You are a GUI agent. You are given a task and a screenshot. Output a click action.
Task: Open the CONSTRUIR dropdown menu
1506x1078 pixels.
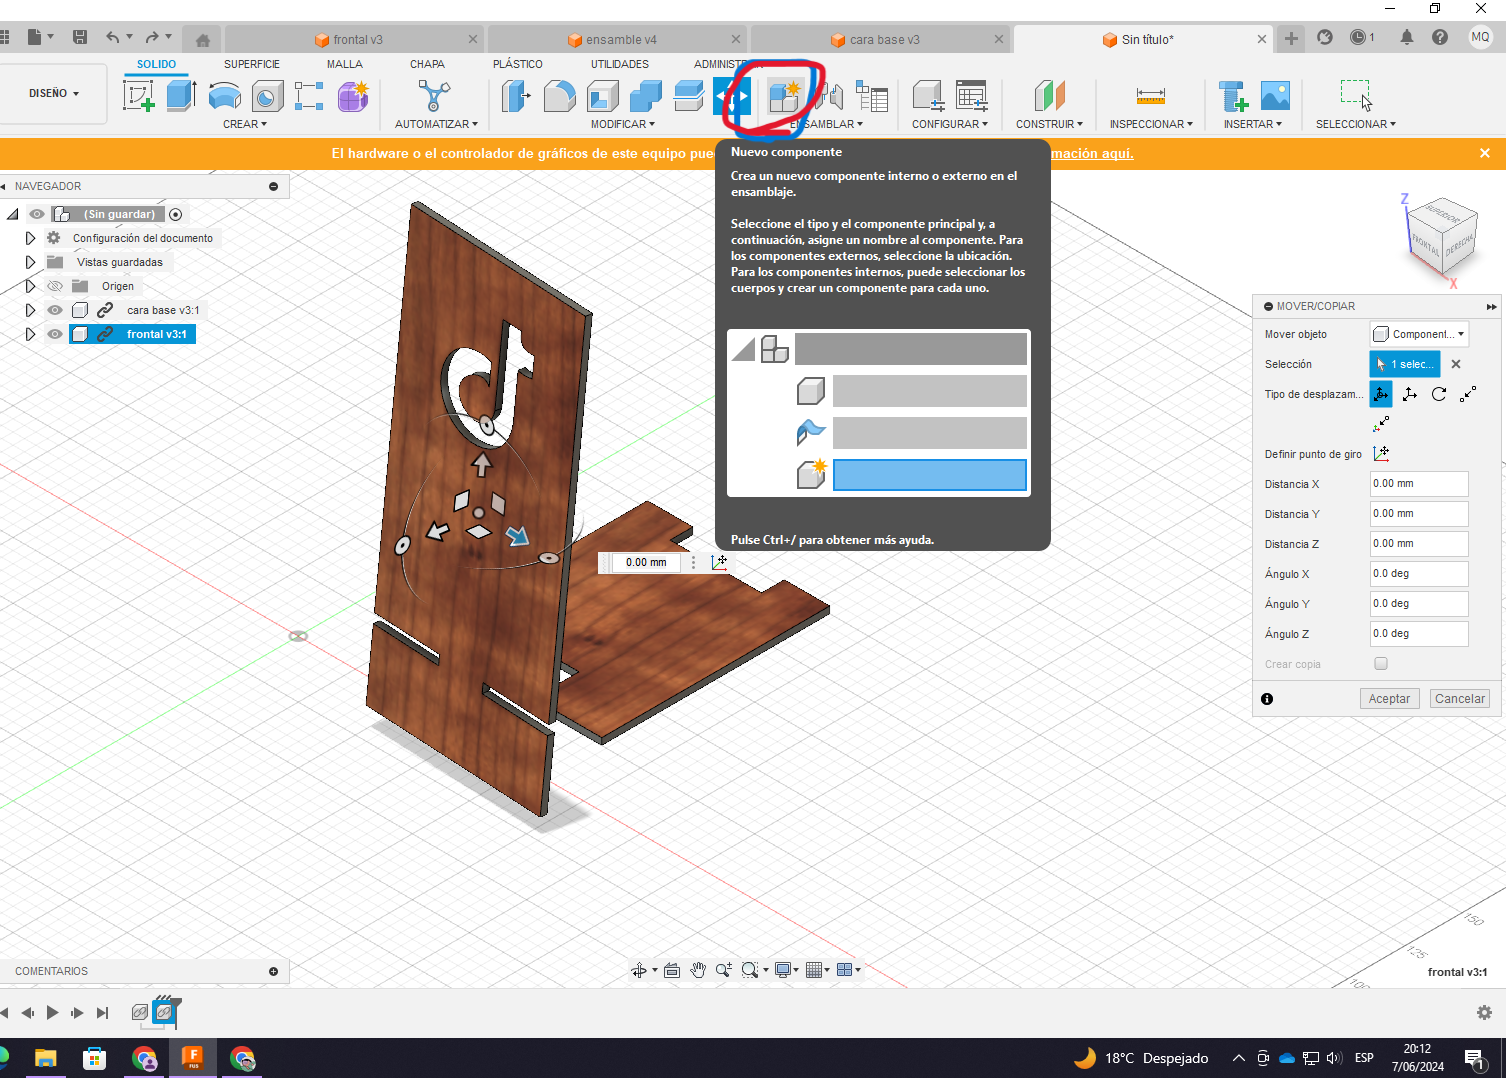coord(1050,124)
